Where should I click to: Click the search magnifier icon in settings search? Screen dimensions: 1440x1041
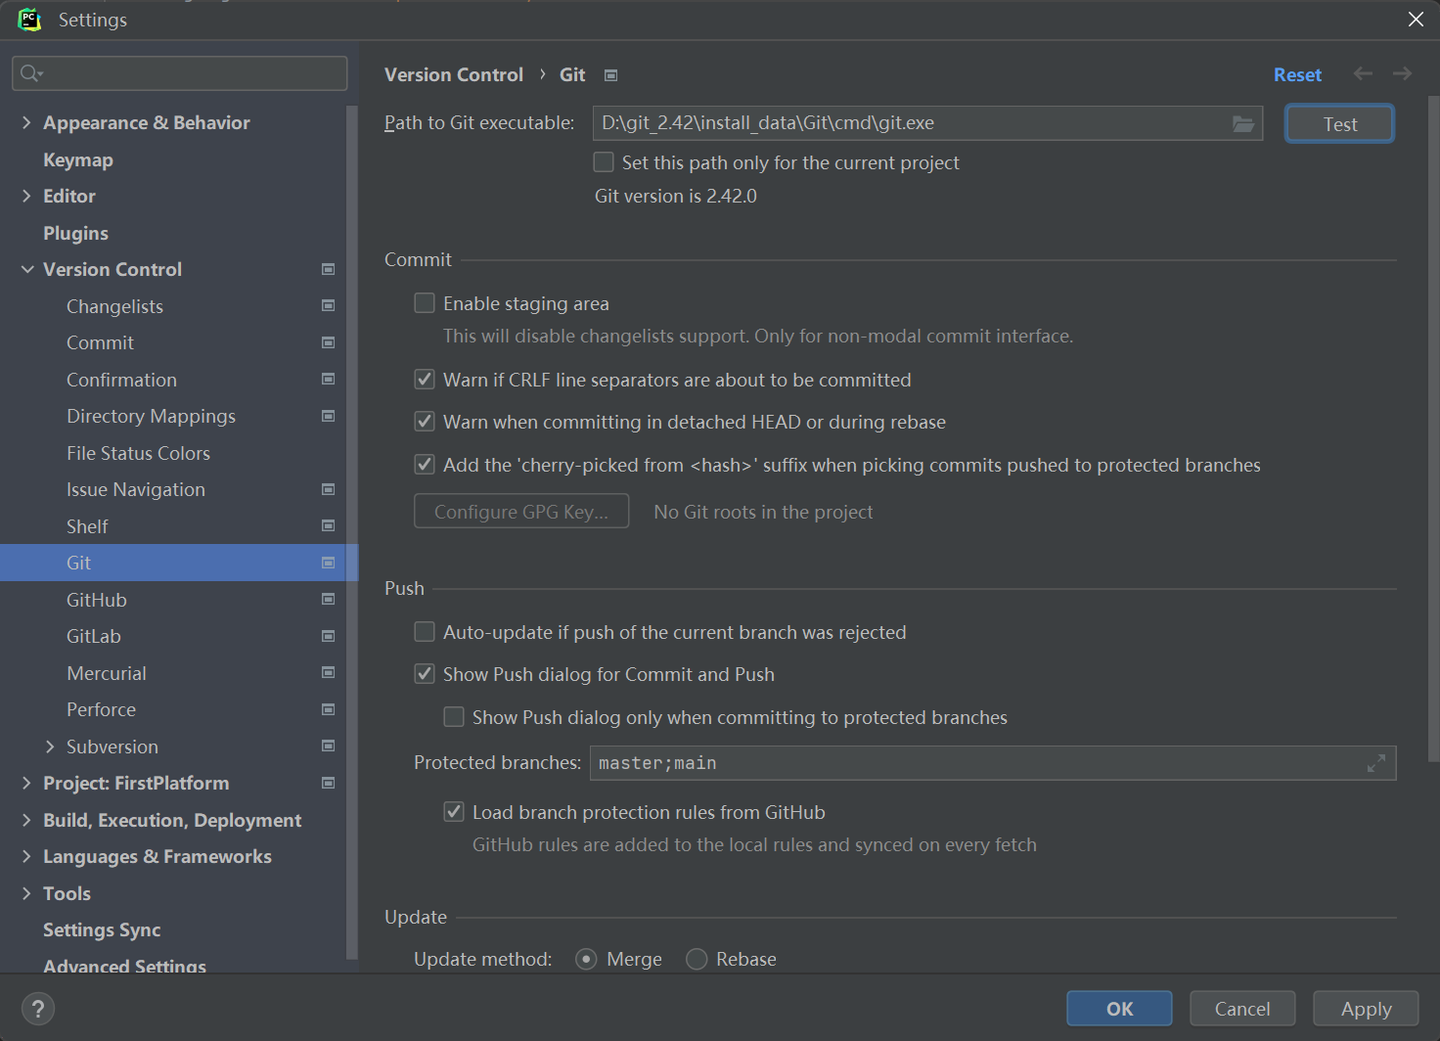click(x=31, y=73)
